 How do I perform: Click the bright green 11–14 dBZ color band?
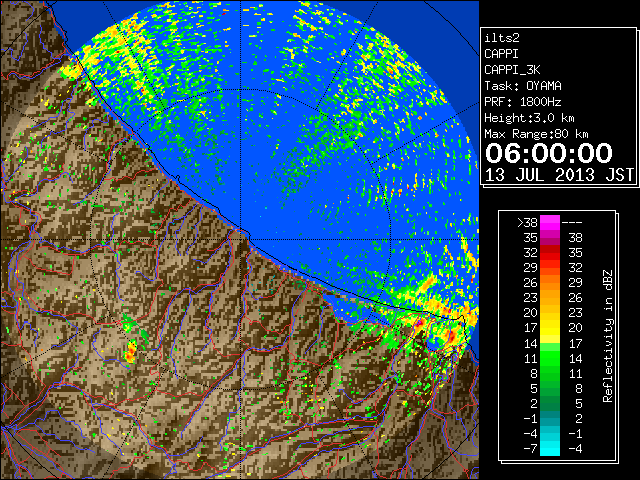point(550,358)
